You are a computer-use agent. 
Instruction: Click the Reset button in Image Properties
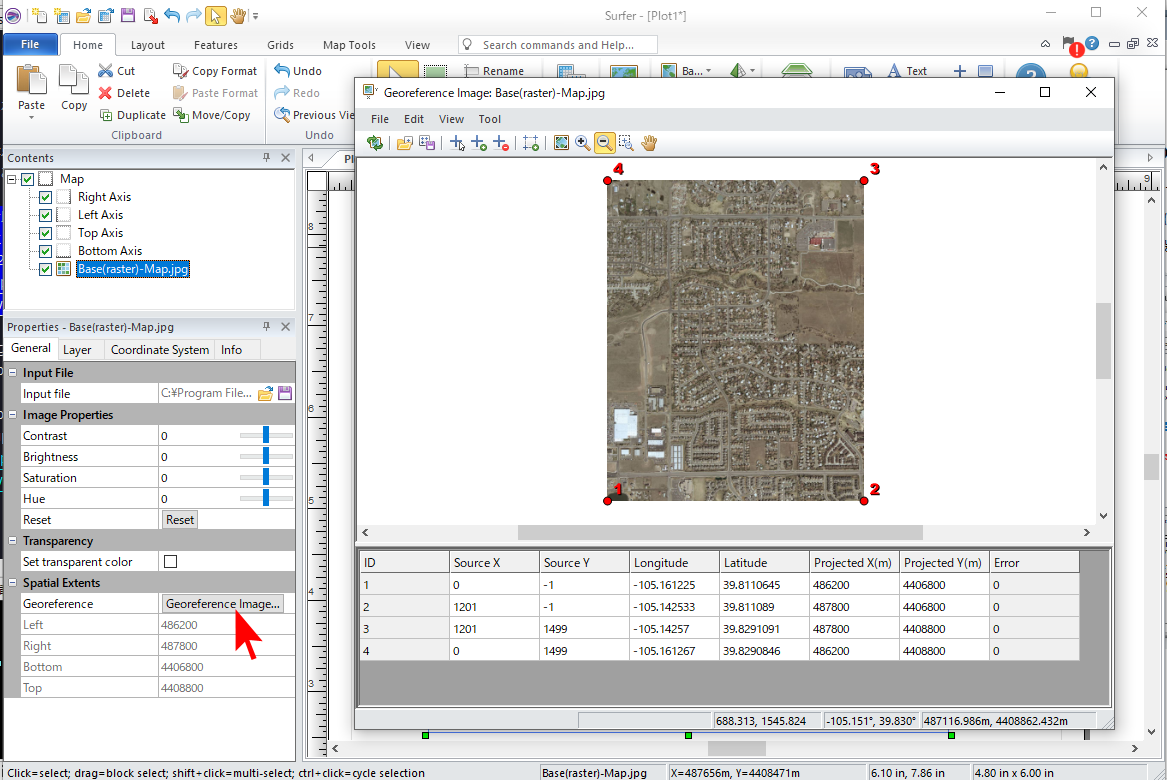[180, 520]
